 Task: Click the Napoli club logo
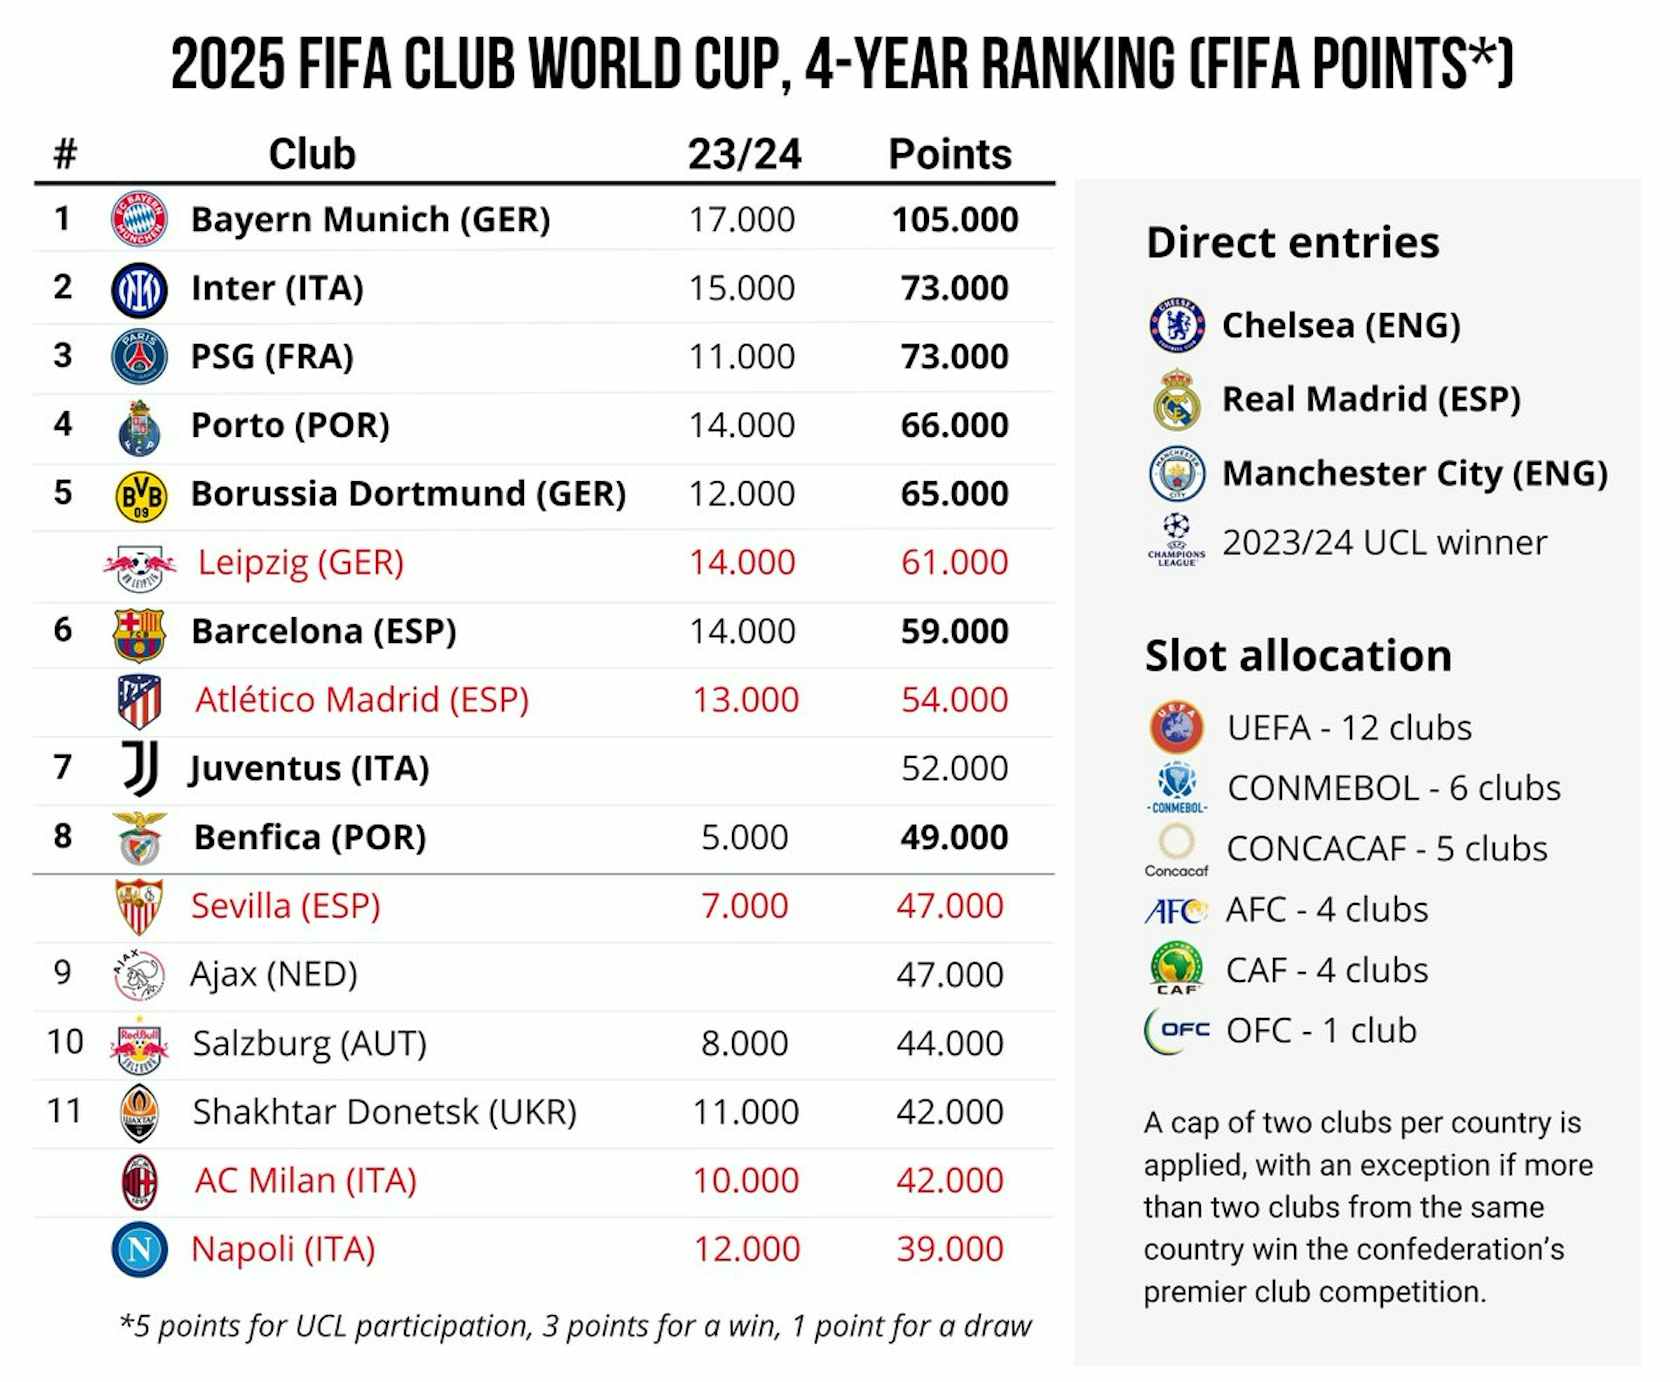tap(139, 1249)
